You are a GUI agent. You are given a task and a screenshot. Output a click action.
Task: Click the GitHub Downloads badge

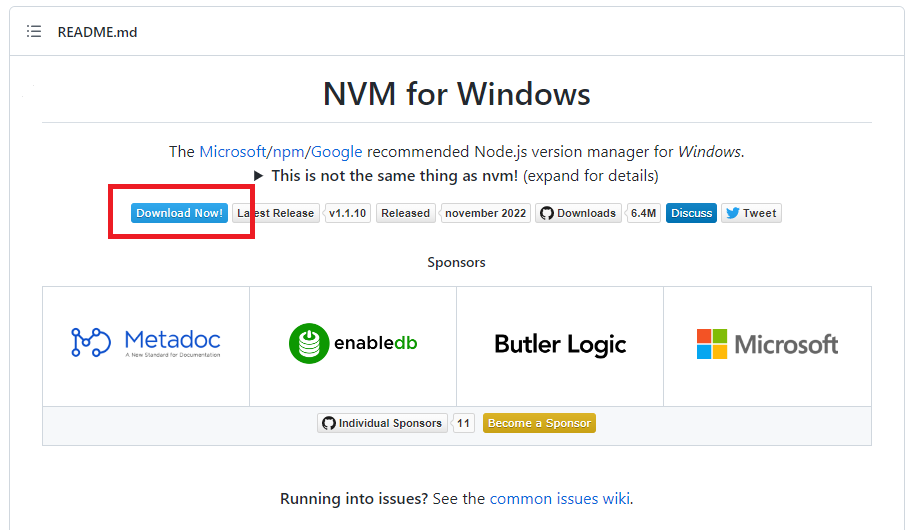(x=578, y=213)
